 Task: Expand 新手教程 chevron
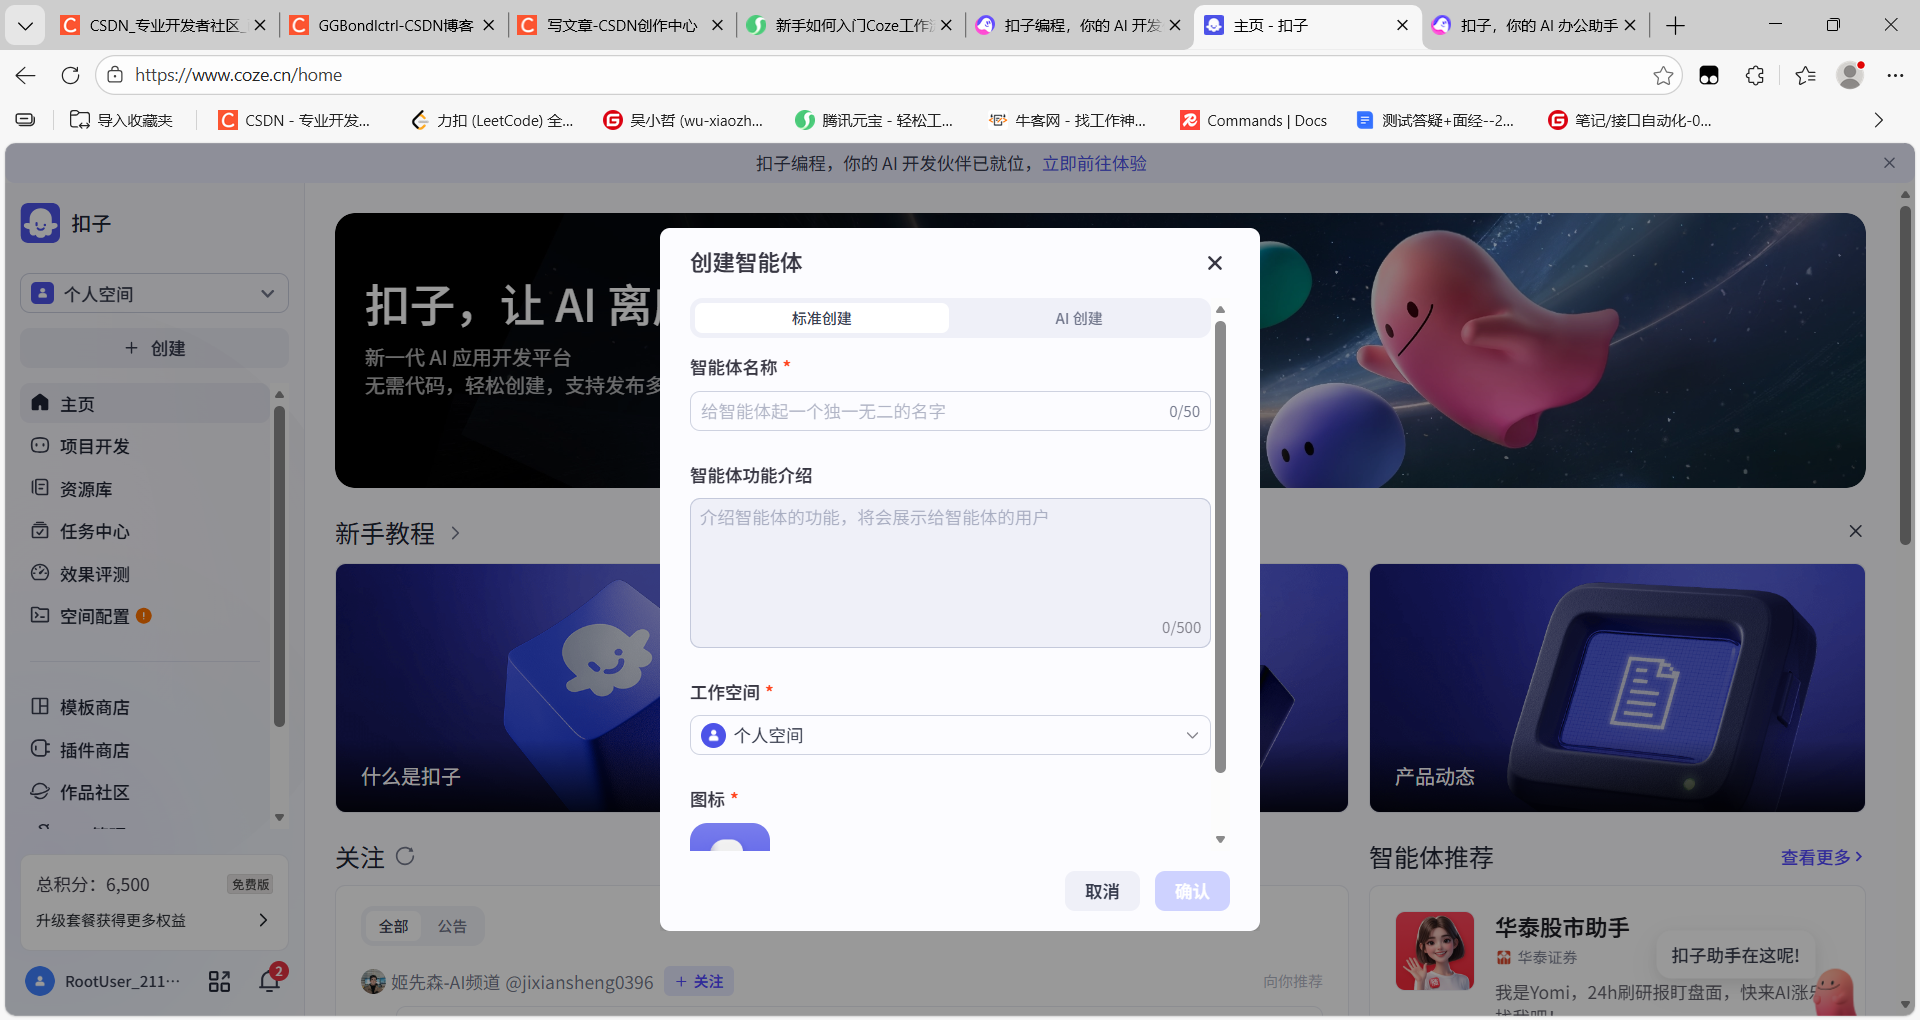455,533
